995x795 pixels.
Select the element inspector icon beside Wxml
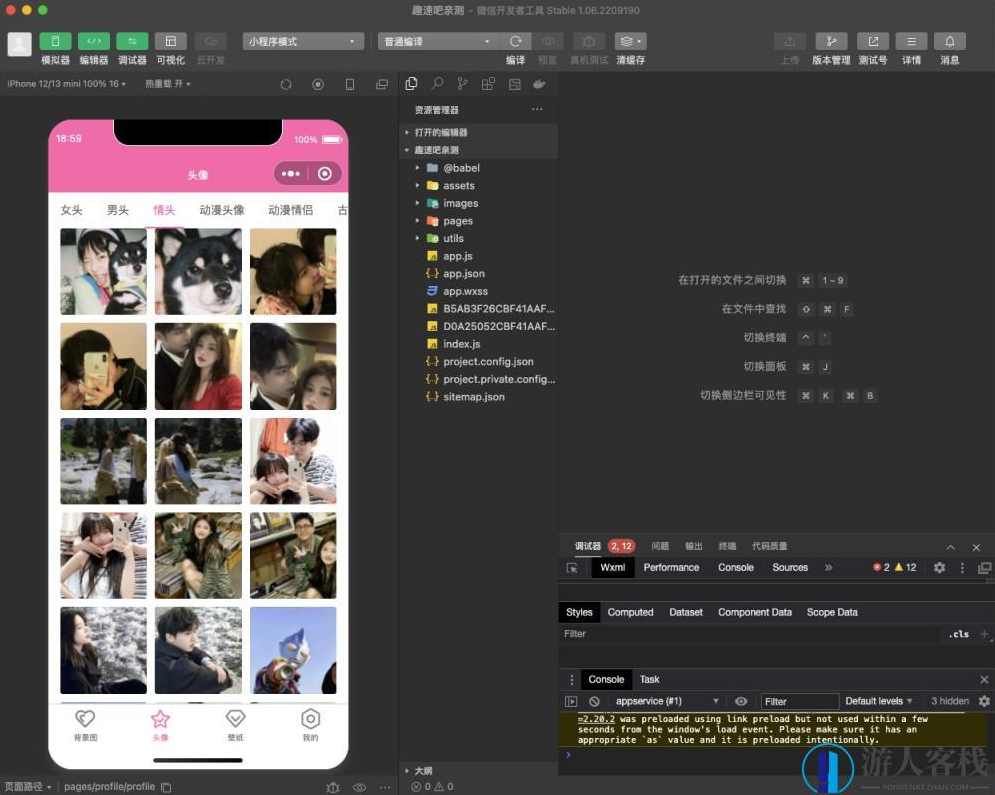[x=571, y=567]
